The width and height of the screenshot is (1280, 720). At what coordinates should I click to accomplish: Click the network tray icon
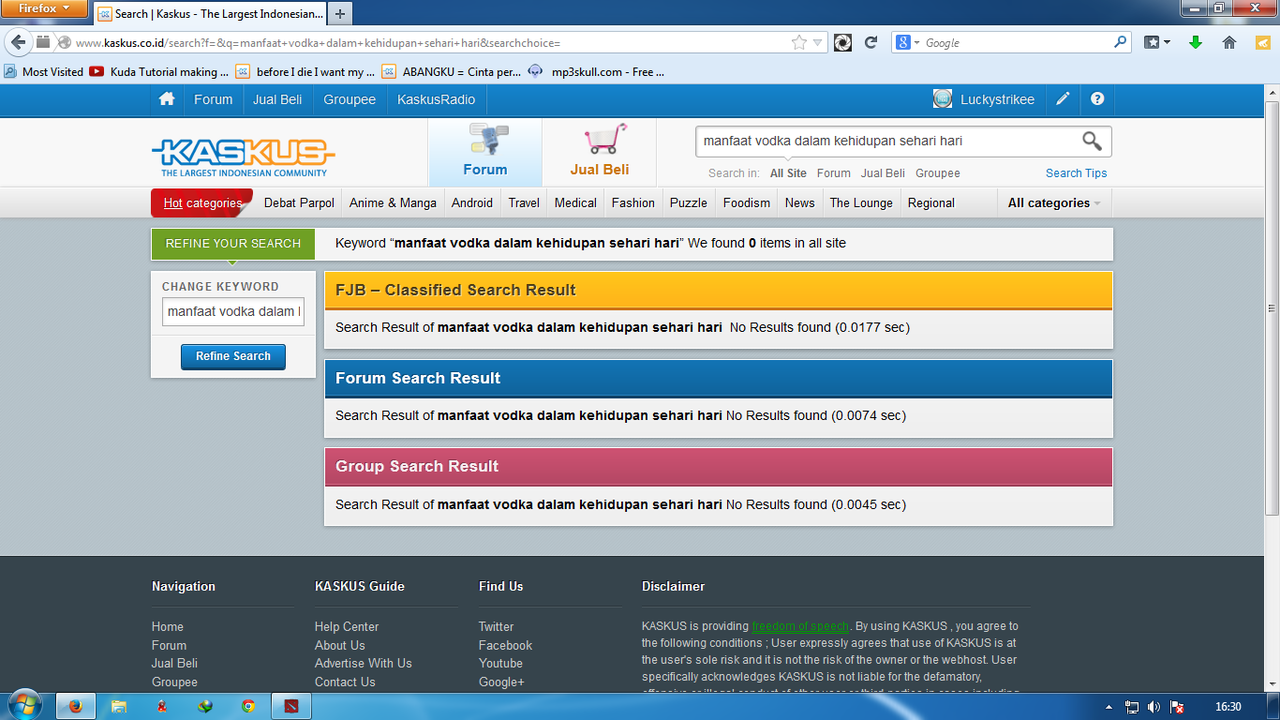coord(1132,707)
